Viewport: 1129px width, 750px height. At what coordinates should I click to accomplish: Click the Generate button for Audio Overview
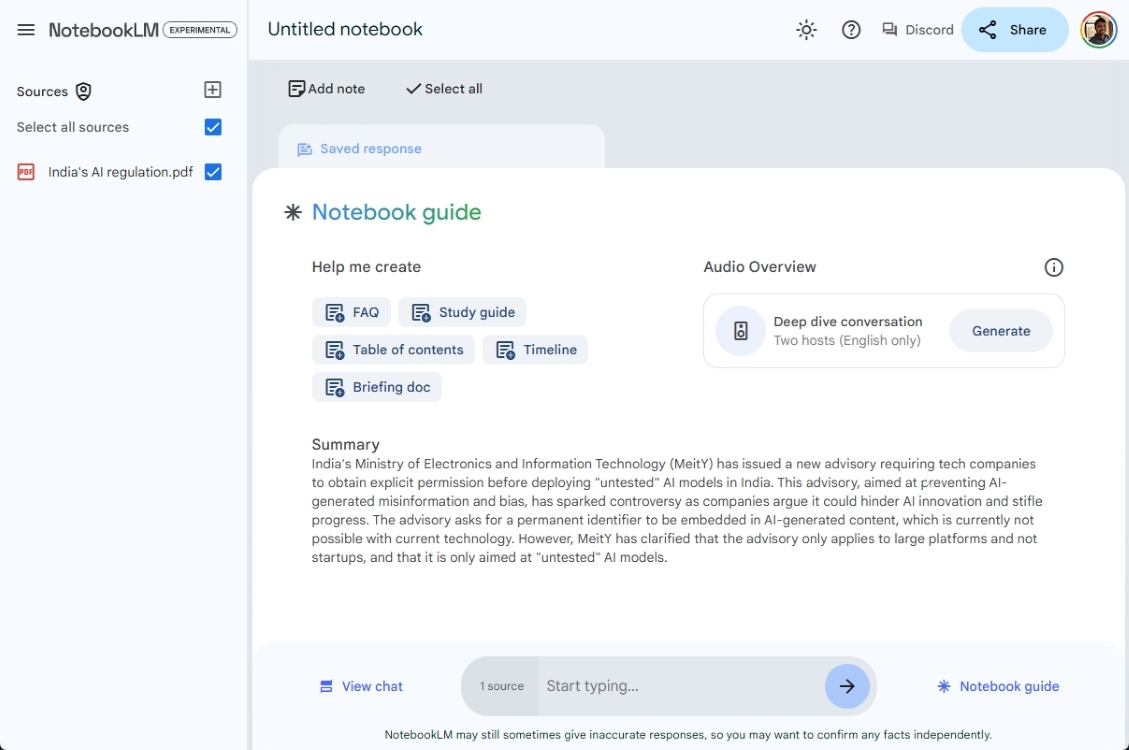tap(1000, 330)
